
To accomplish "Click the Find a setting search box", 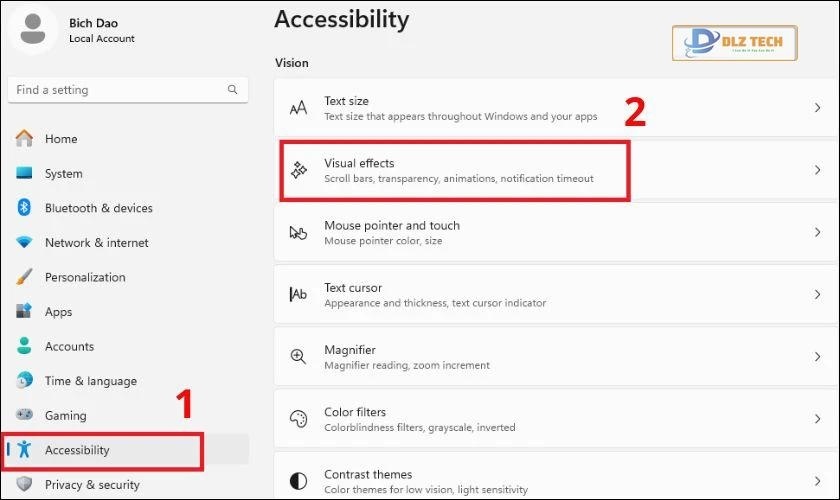I will click(x=118, y=90).
